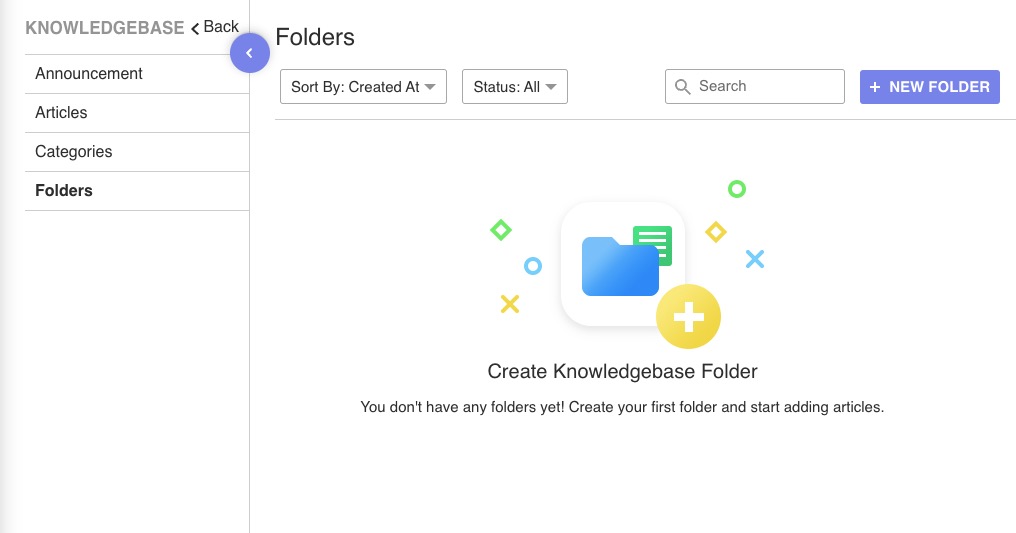Focus the Search input field
The height and width of the screenshot is (533, 1016).
(x=755, y=87)
